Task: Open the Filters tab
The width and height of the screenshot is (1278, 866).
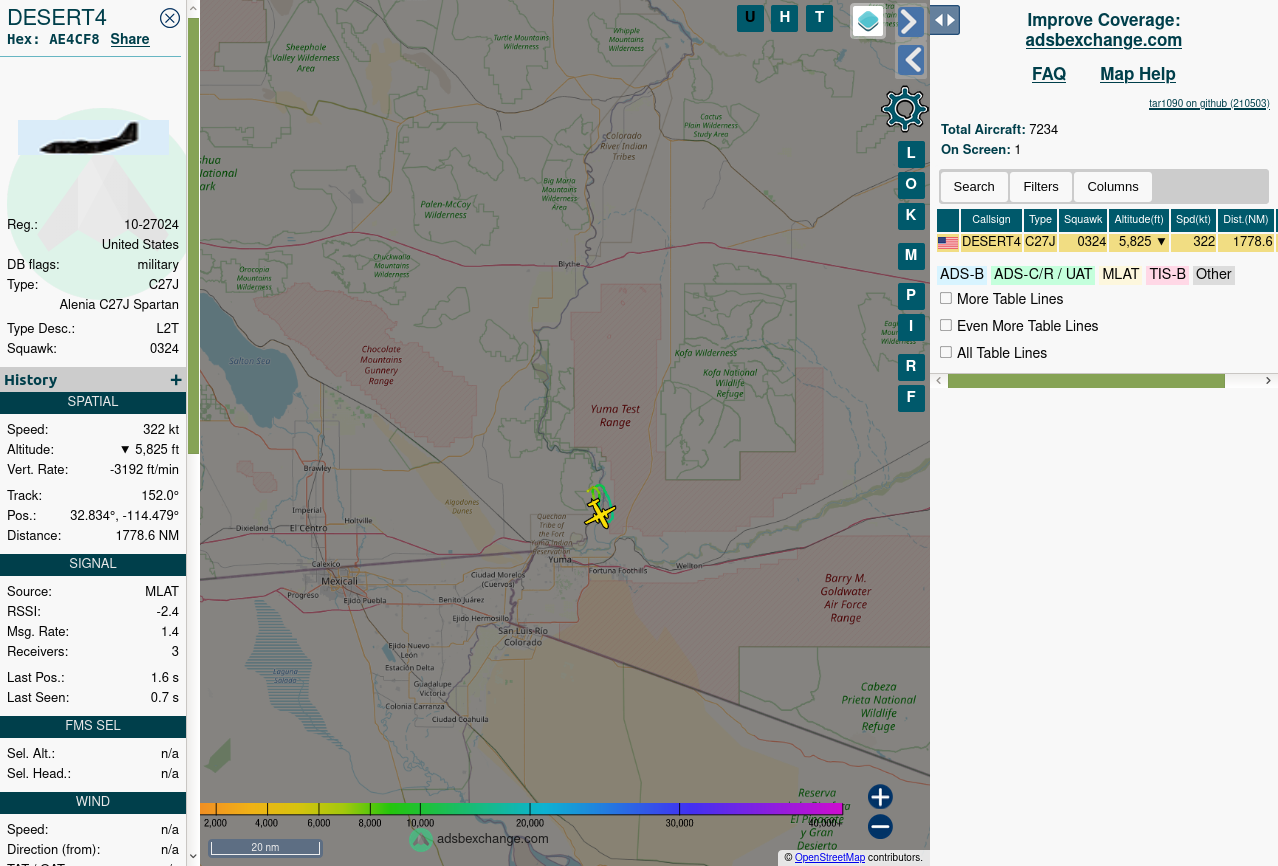Action: 1041,187
